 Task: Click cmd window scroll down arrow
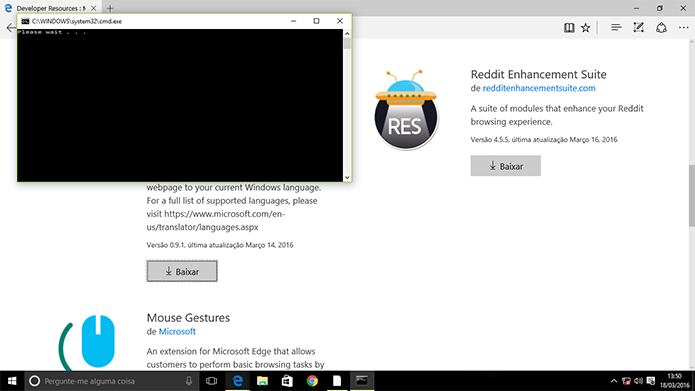(347, 177)
